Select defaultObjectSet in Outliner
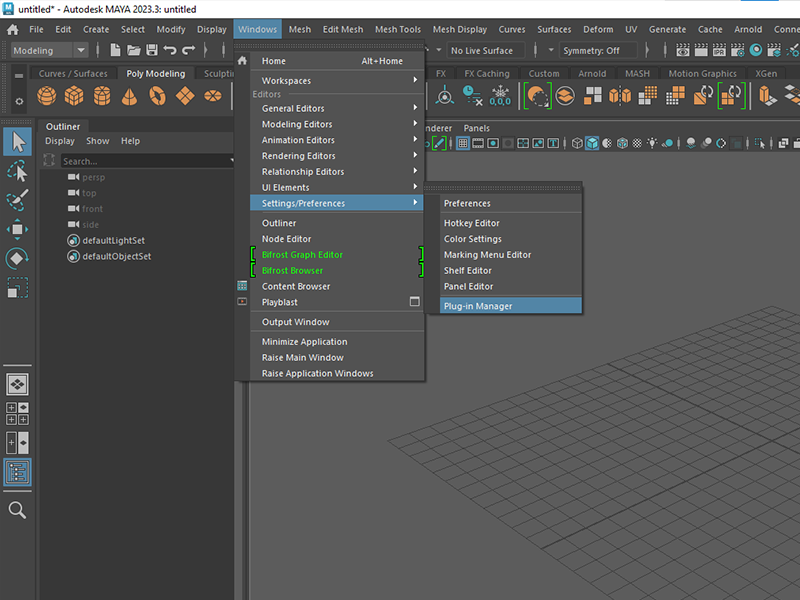 [116, 256]
